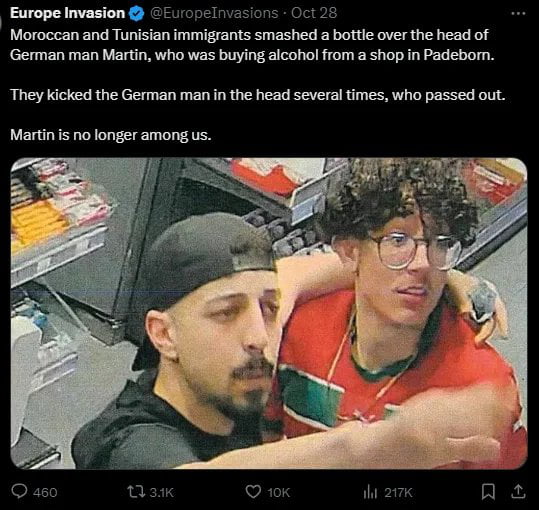Click the paragraph mentioning Padeborn shop
Screen dimensions: 539x510
[252, 45]
